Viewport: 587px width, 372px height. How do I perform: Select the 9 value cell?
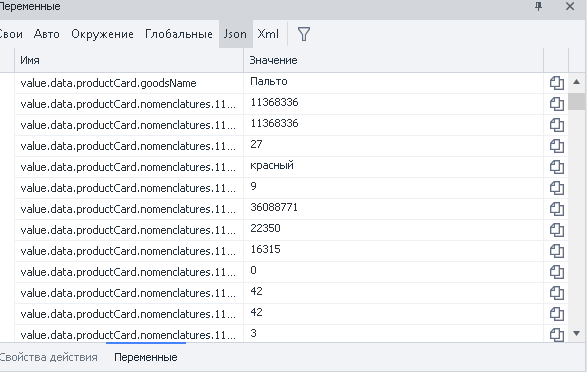[x=393, y=188]
